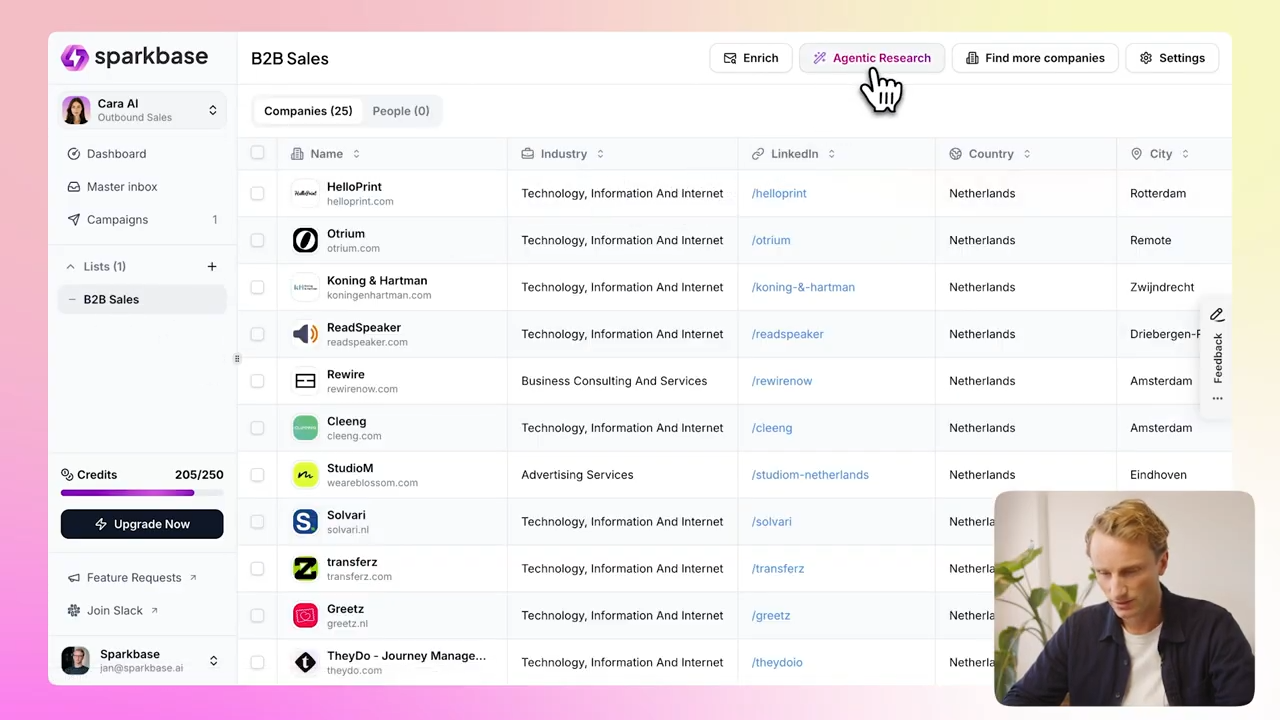Screen dimensions: 1280x720
Task: Open /otrium LinkedIn link
Action: click(771, 241)
